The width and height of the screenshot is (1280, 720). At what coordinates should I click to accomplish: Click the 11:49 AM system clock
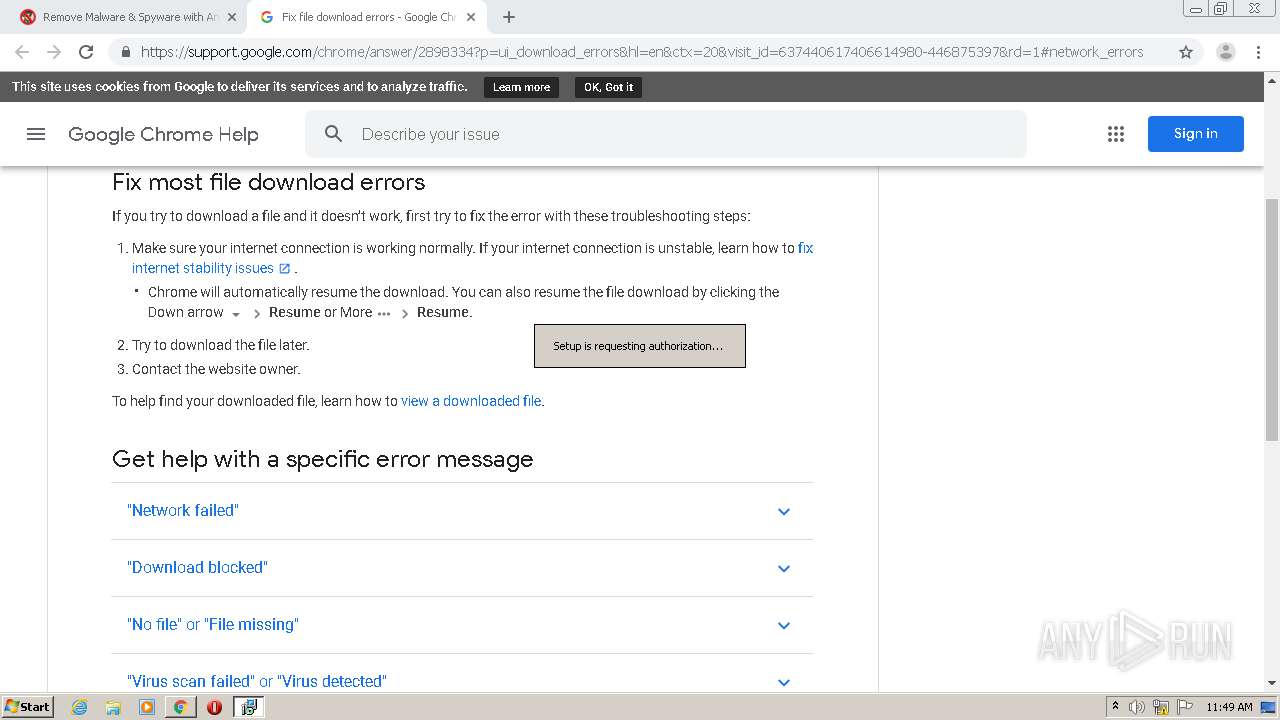(x=1229, y=707)
